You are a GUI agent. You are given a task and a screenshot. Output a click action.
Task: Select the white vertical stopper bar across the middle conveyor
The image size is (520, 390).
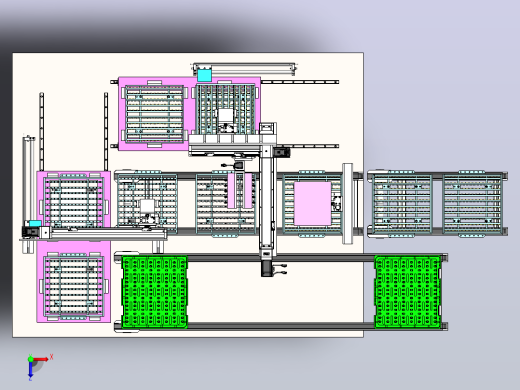tap(348, 204)
